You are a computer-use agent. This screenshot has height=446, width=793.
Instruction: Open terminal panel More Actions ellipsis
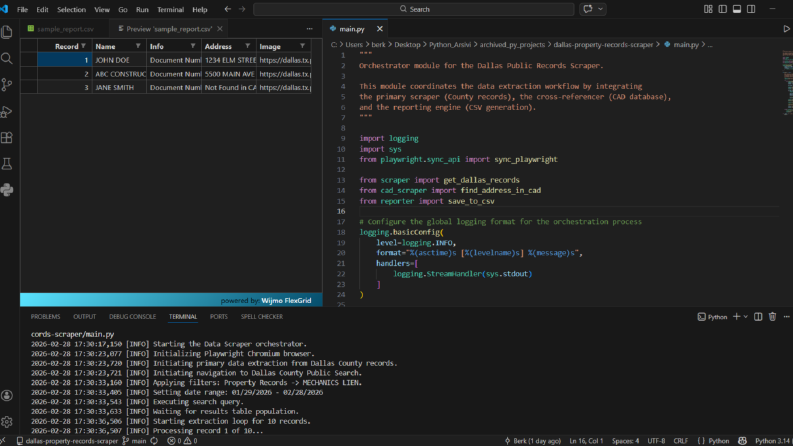tap(786, 317)
